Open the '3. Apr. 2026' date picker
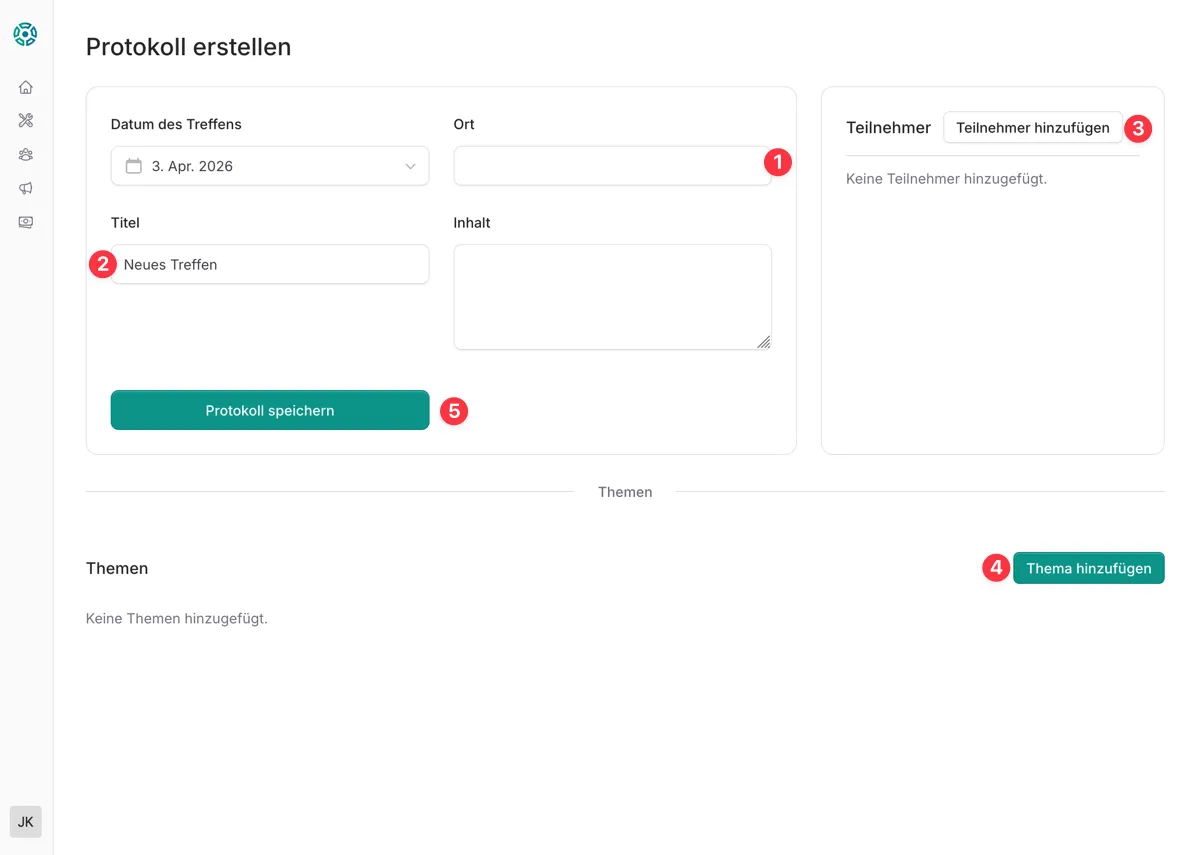Image resolution: width=1193 pixels, height=855 pixels. pyautogui.click(x=270, y=166)
